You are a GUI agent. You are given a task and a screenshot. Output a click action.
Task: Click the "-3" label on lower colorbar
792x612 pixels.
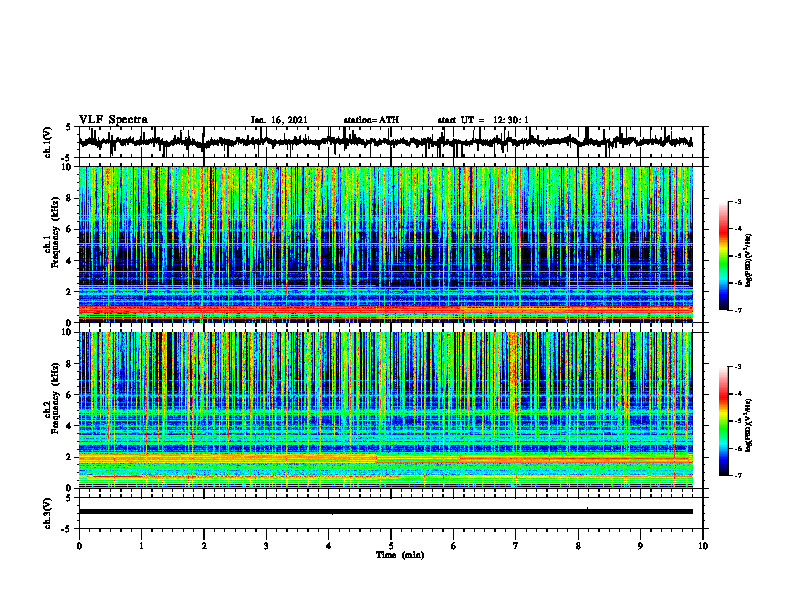737,367
